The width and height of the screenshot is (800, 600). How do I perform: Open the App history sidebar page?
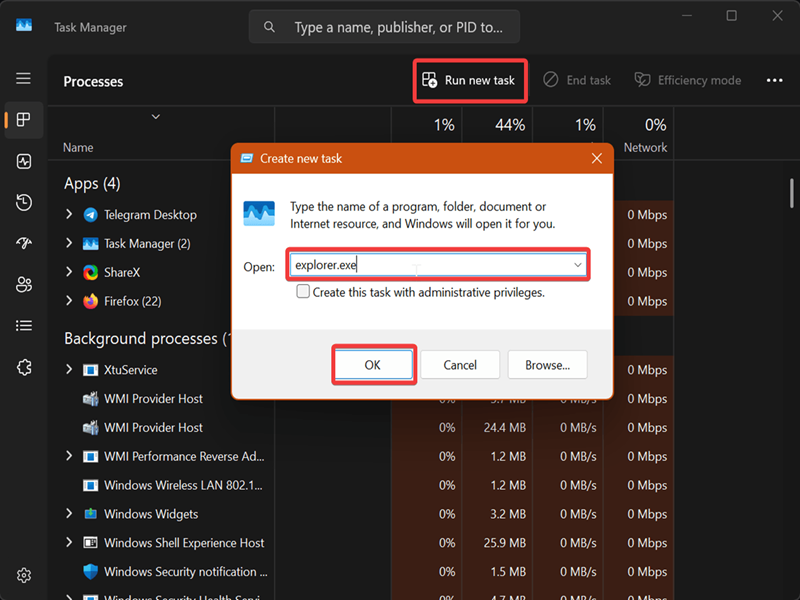click(x=23, y=203)
